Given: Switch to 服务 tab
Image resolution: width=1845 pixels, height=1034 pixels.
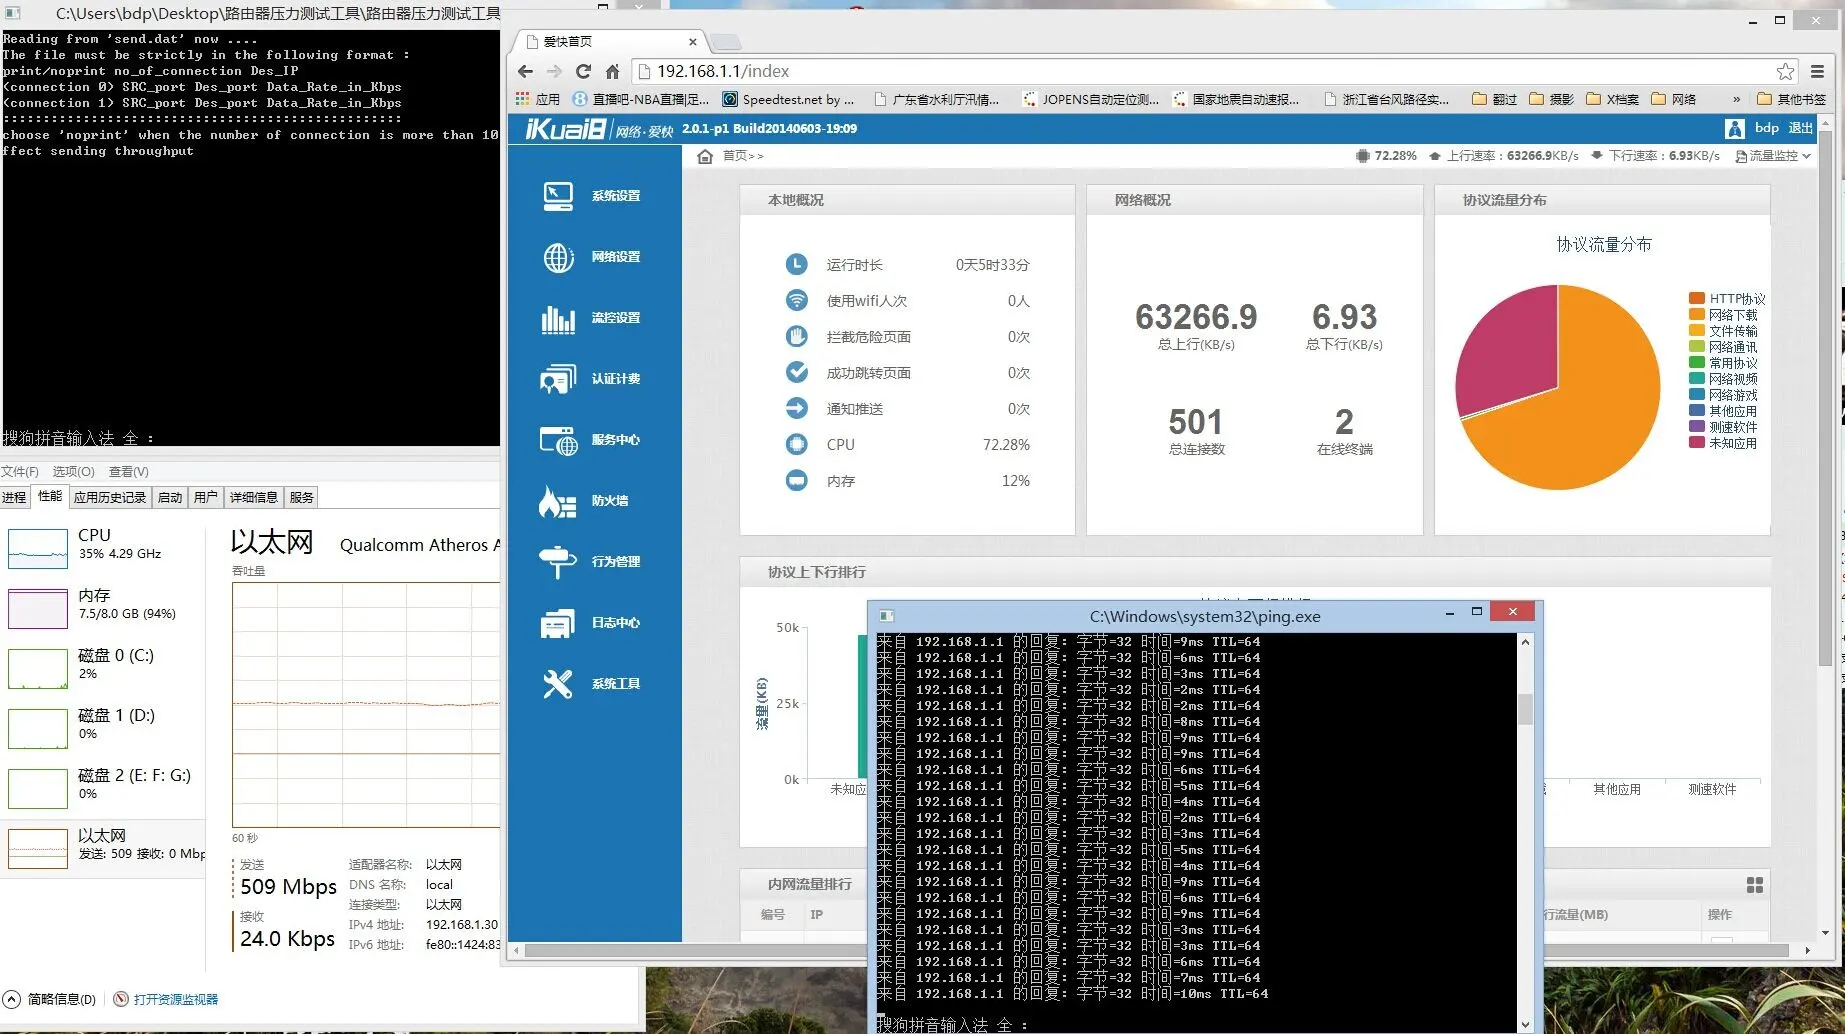Looking at the screenshot, I should pos(301,498).
